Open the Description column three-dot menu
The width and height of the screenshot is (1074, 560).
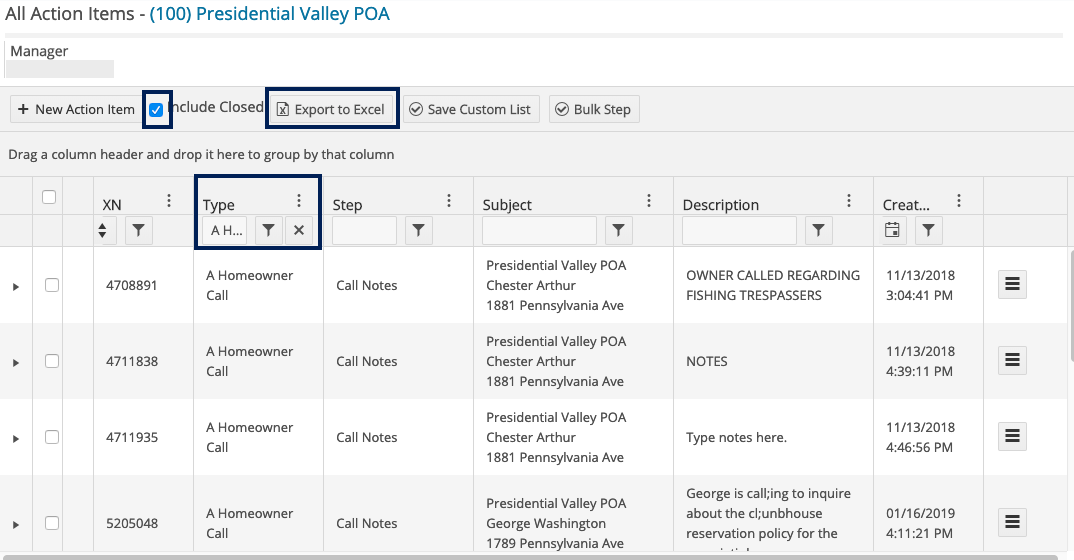[x=849, y=201]
